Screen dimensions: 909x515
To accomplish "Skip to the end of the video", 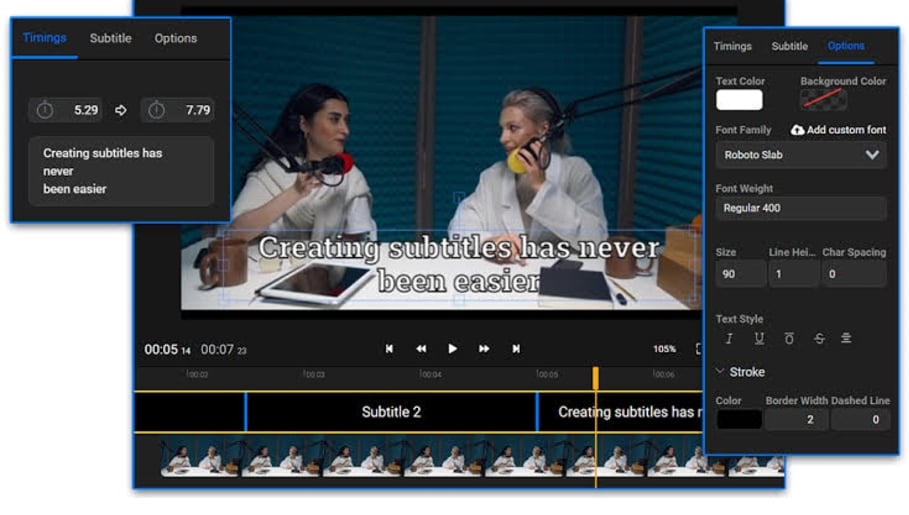I will (x=516, y=349).
